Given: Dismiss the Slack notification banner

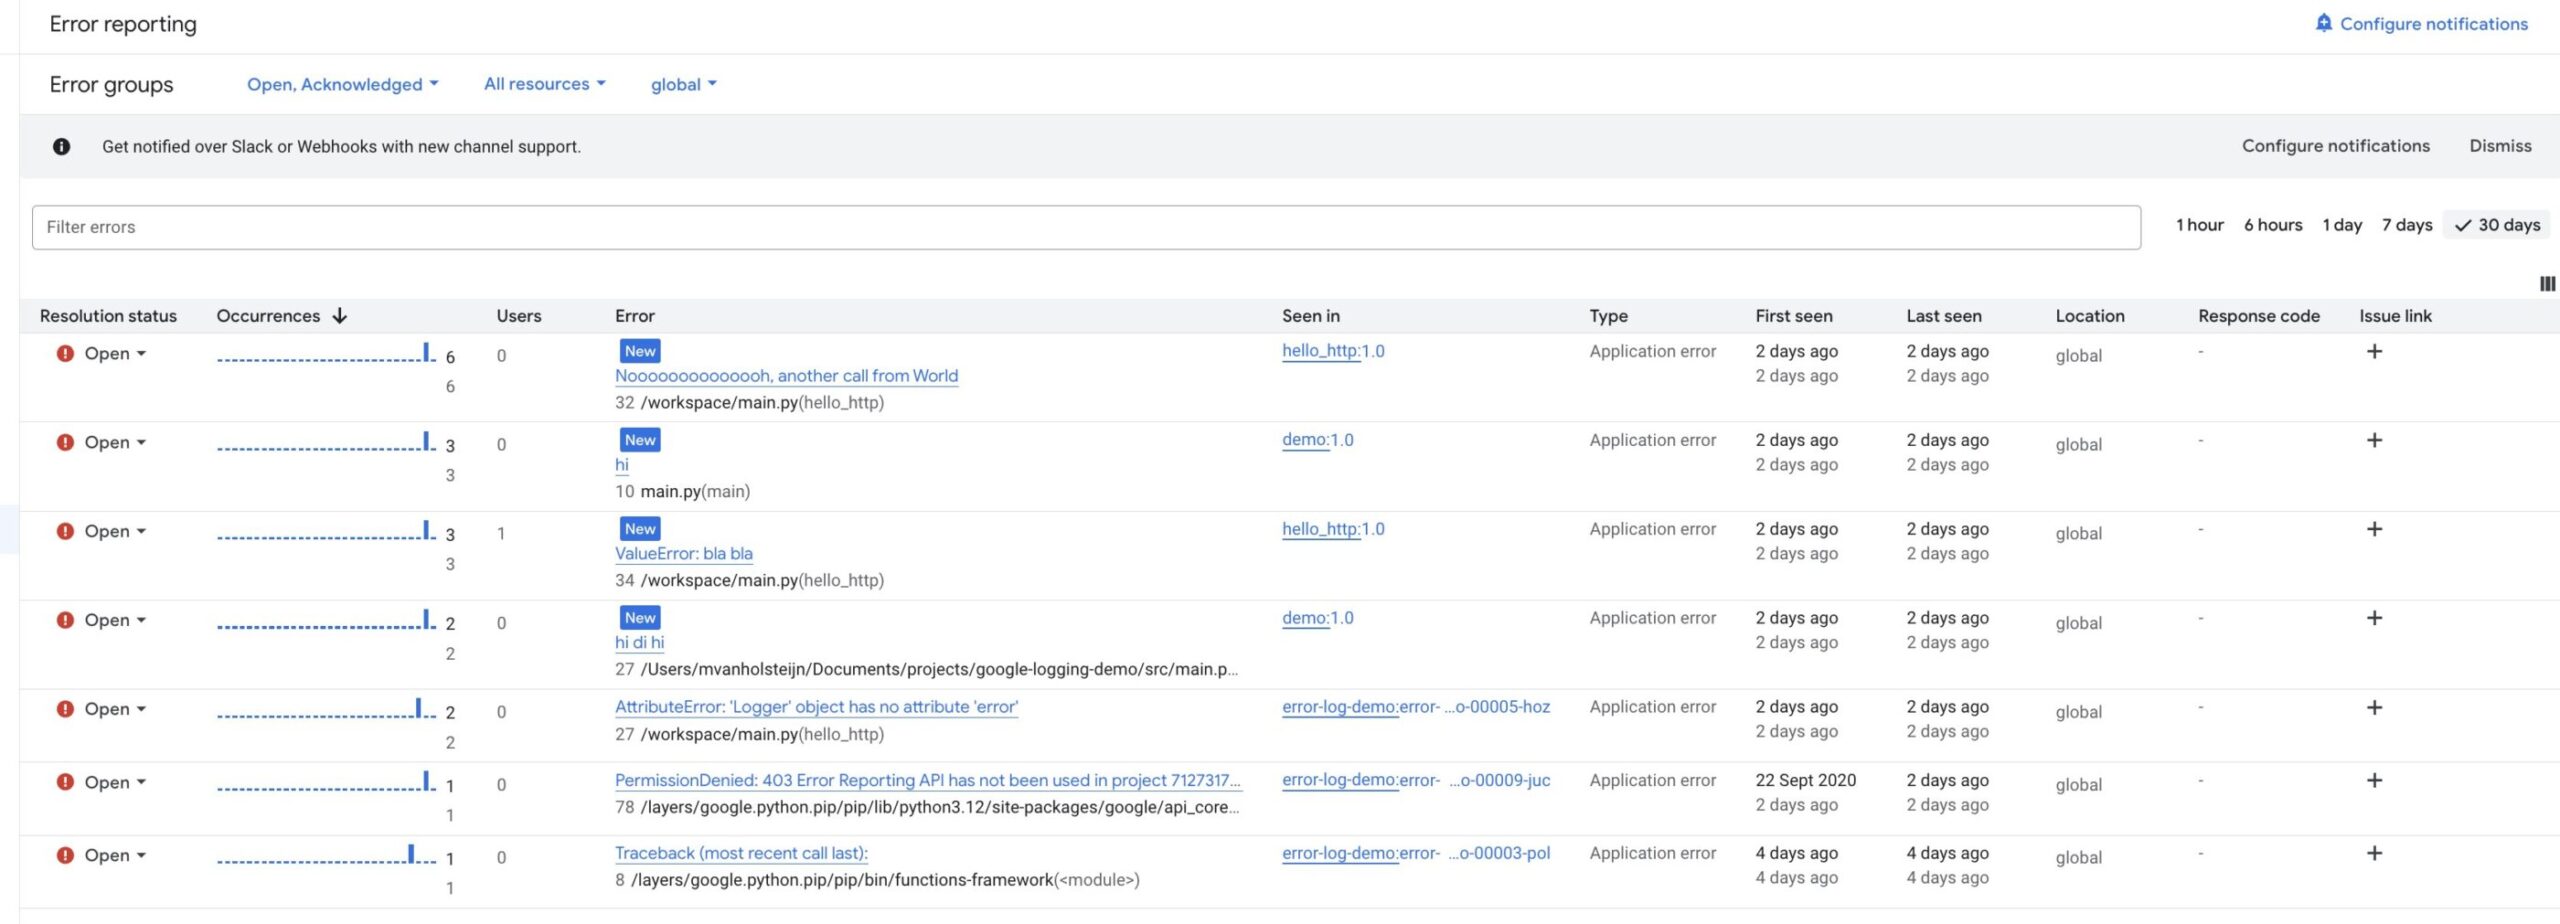Looking at the screenshot, I should click(2500, 146).
